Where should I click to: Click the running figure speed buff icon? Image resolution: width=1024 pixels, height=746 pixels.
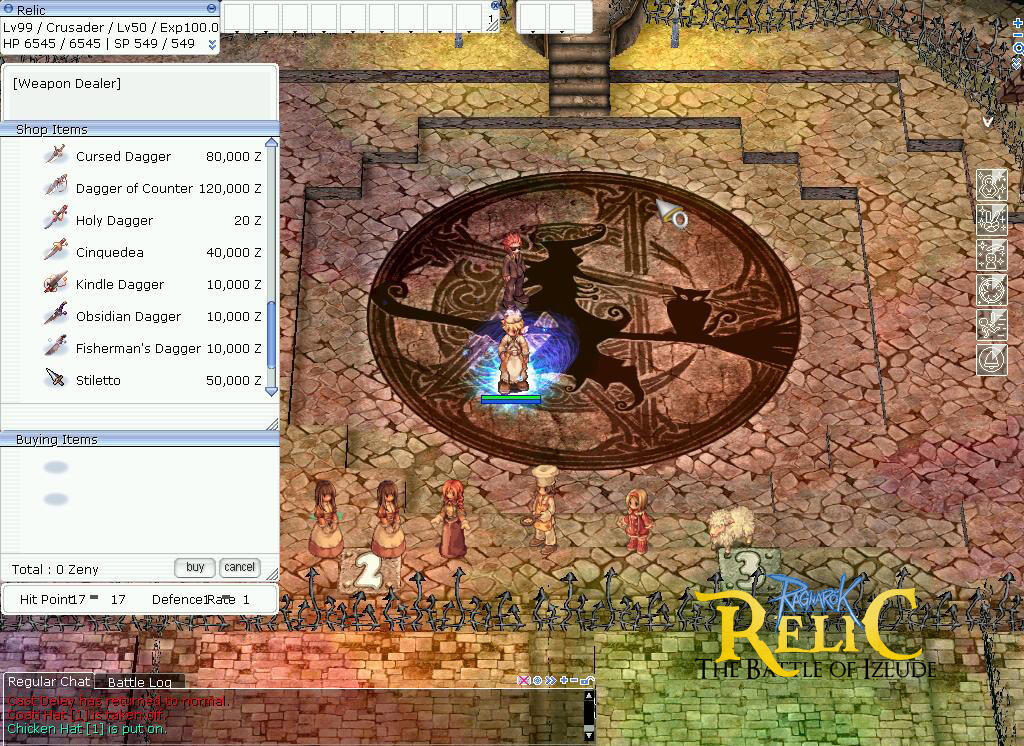[991, 325]
